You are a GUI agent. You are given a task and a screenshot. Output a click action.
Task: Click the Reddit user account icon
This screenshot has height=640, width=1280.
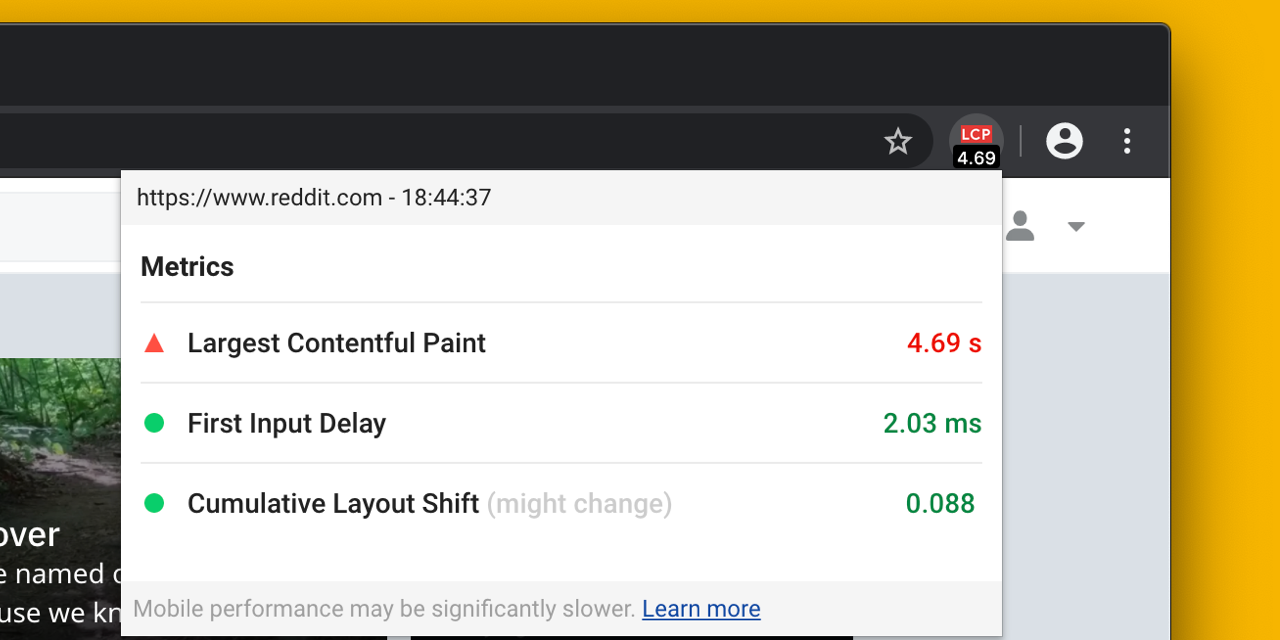1020,226
